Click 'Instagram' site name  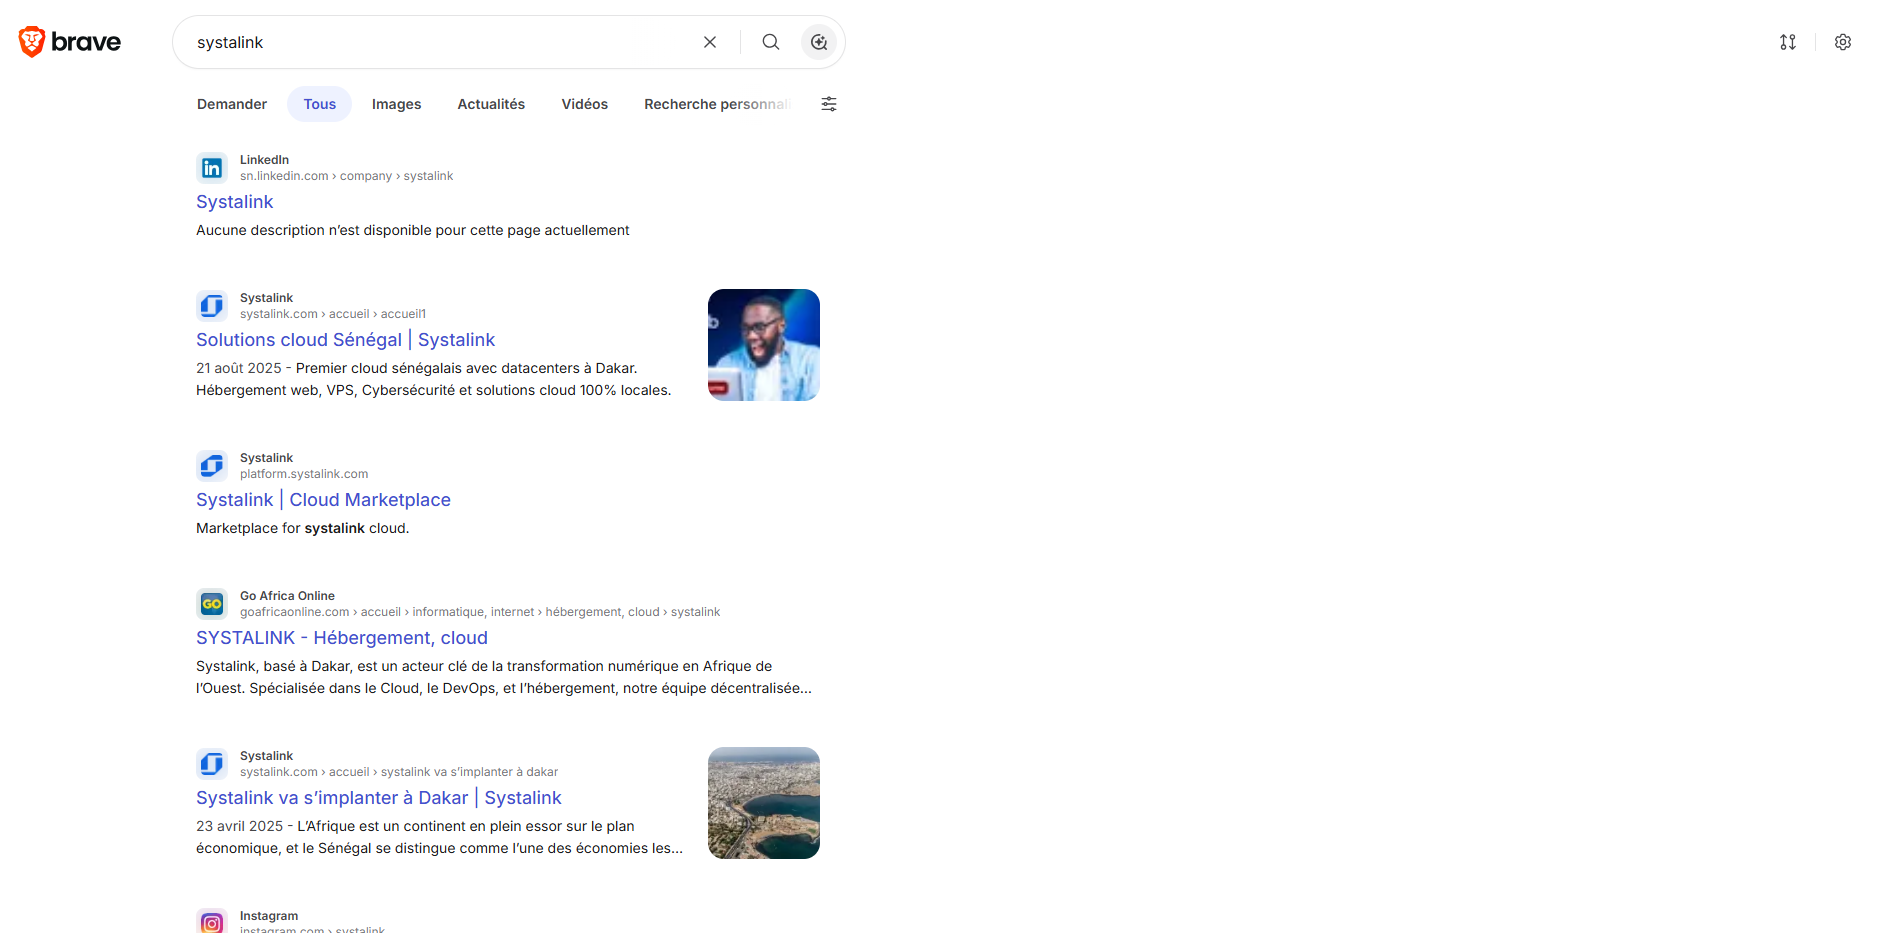[x=269, y=916]
